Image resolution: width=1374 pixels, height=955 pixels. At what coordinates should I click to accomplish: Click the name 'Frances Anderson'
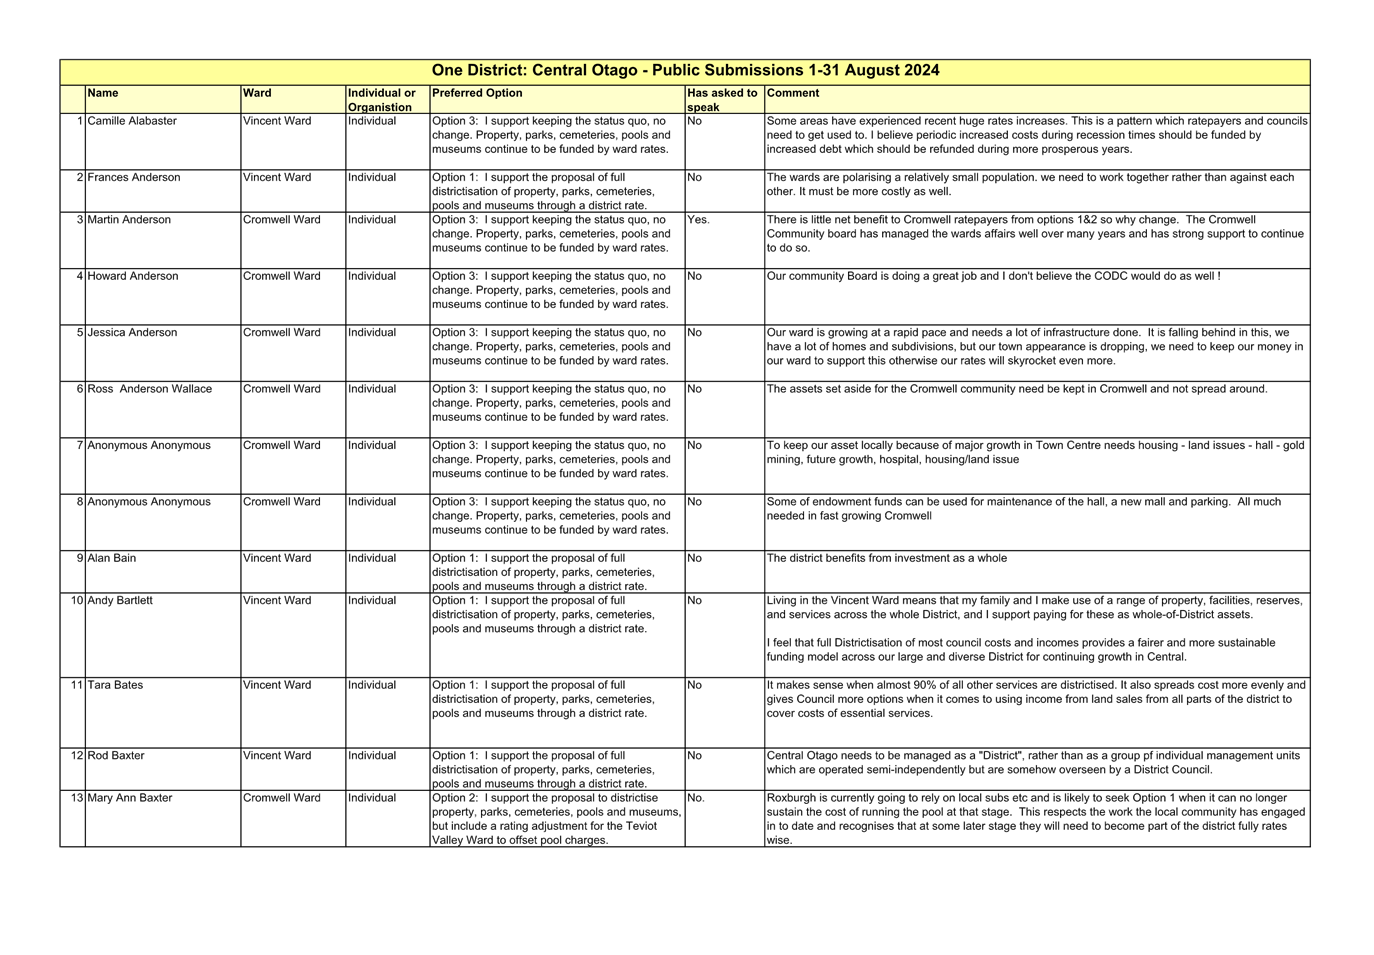tap(134, 178)
